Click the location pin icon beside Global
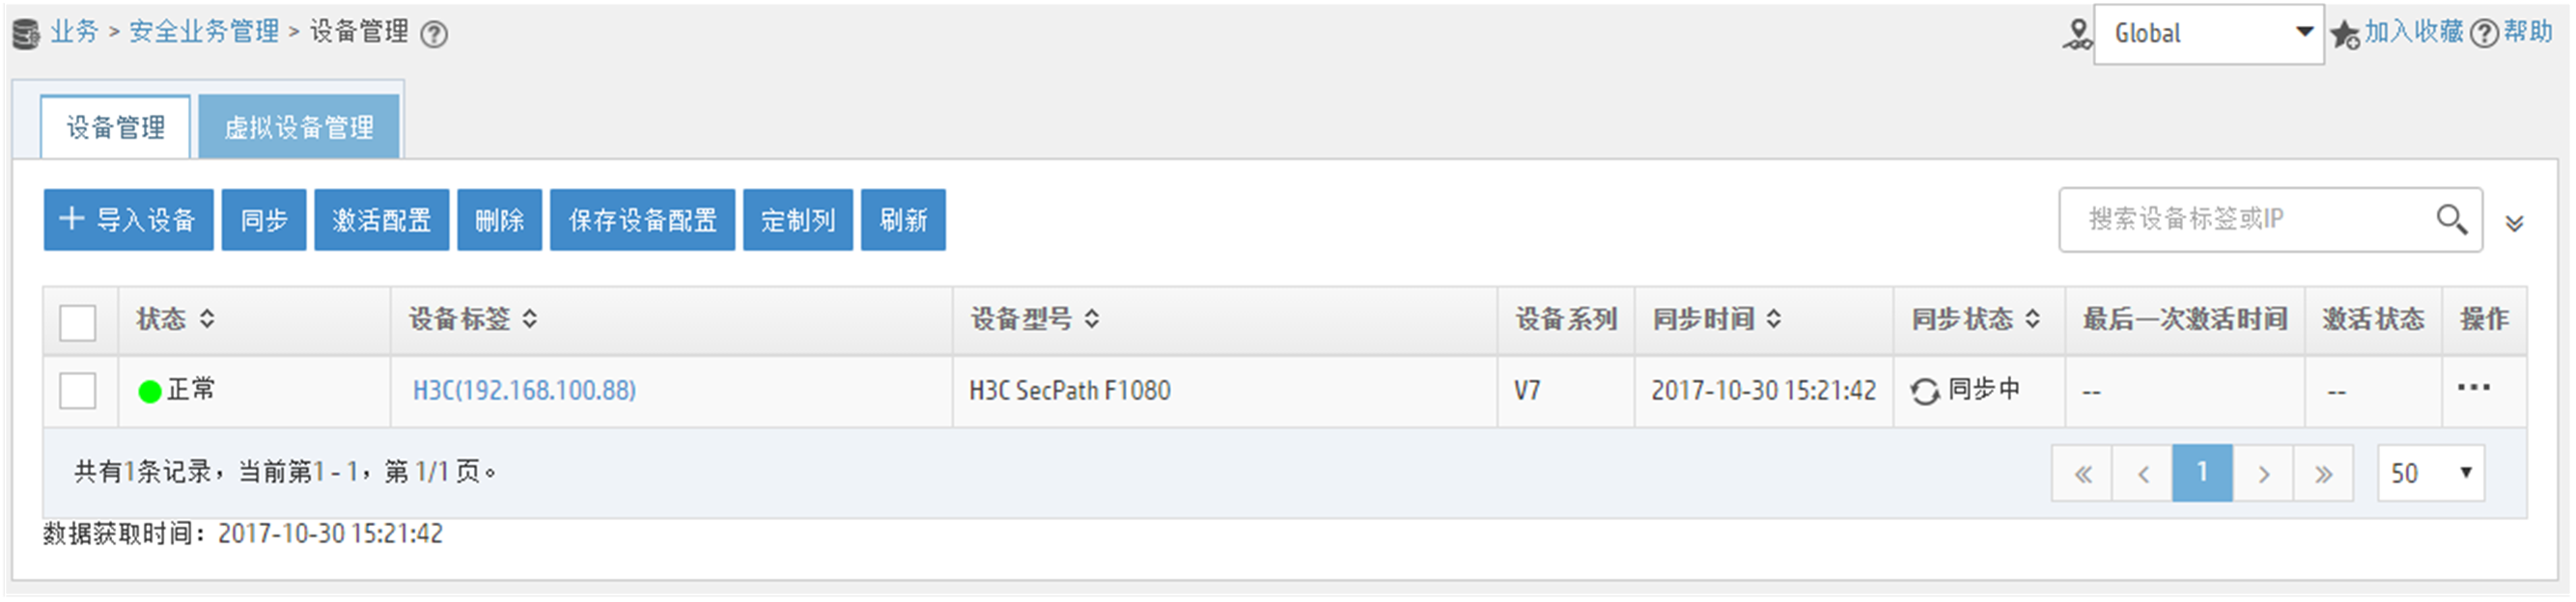Screen dimensions: 2576x602 point(2077,35)
